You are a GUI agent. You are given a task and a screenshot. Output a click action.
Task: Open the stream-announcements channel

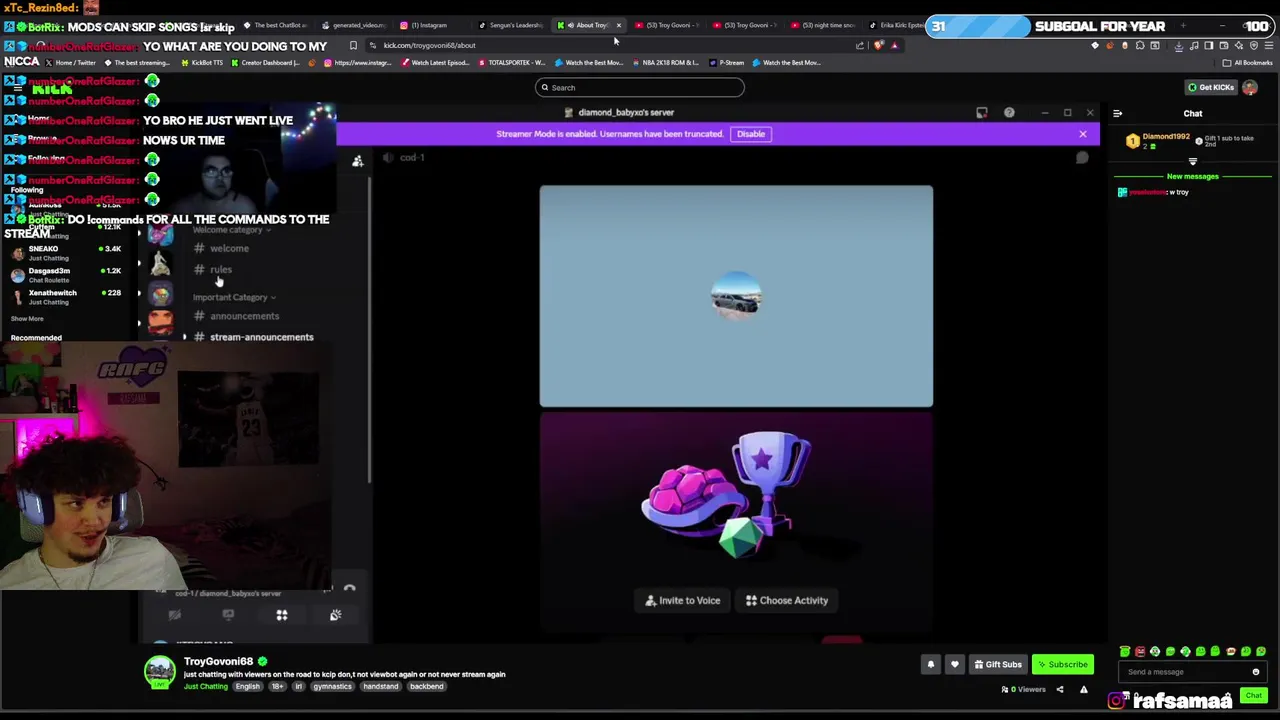click(x=261, y=337)
